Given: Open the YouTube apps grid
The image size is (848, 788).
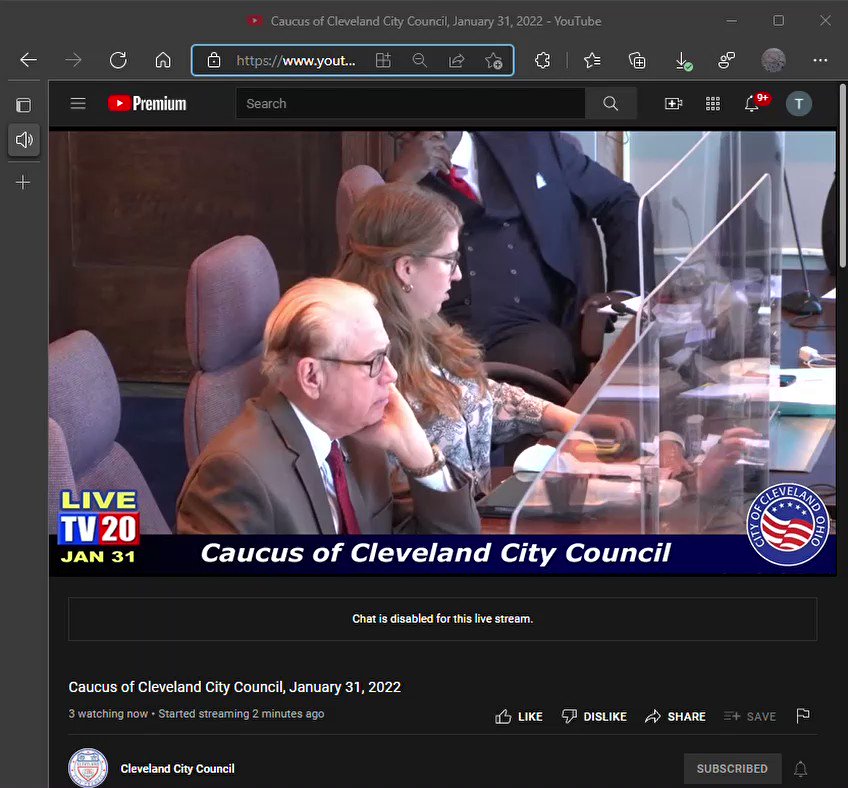Looking at the screenshot, I should tap(713, 103).
